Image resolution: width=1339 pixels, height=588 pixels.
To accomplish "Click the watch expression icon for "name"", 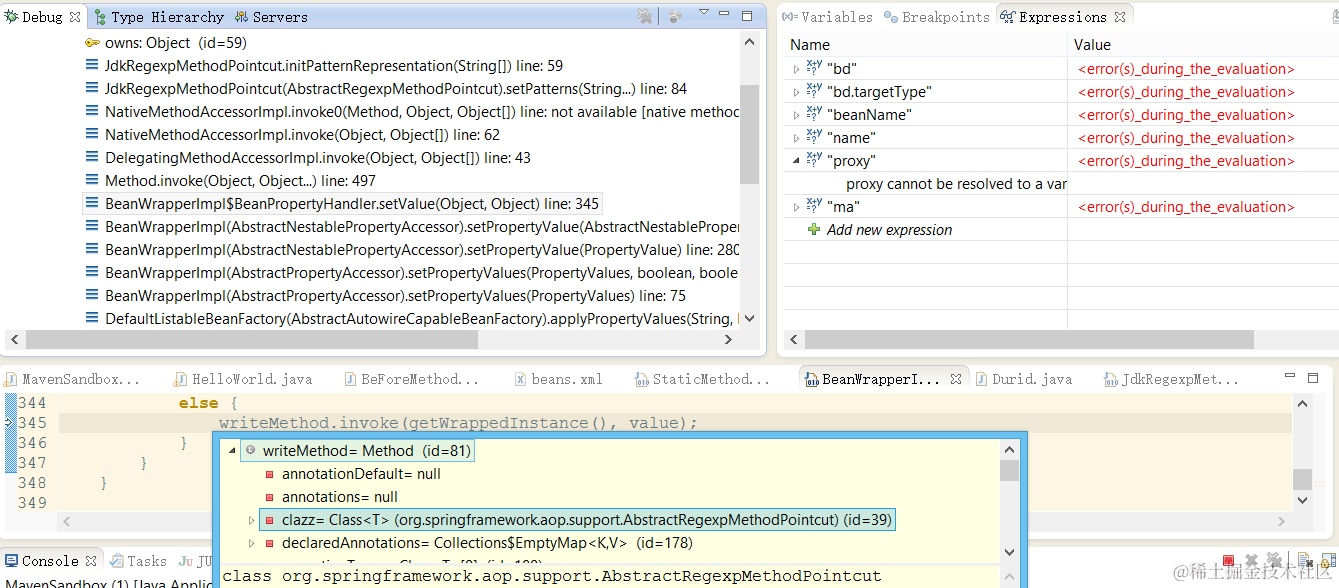I will point(814,137).
